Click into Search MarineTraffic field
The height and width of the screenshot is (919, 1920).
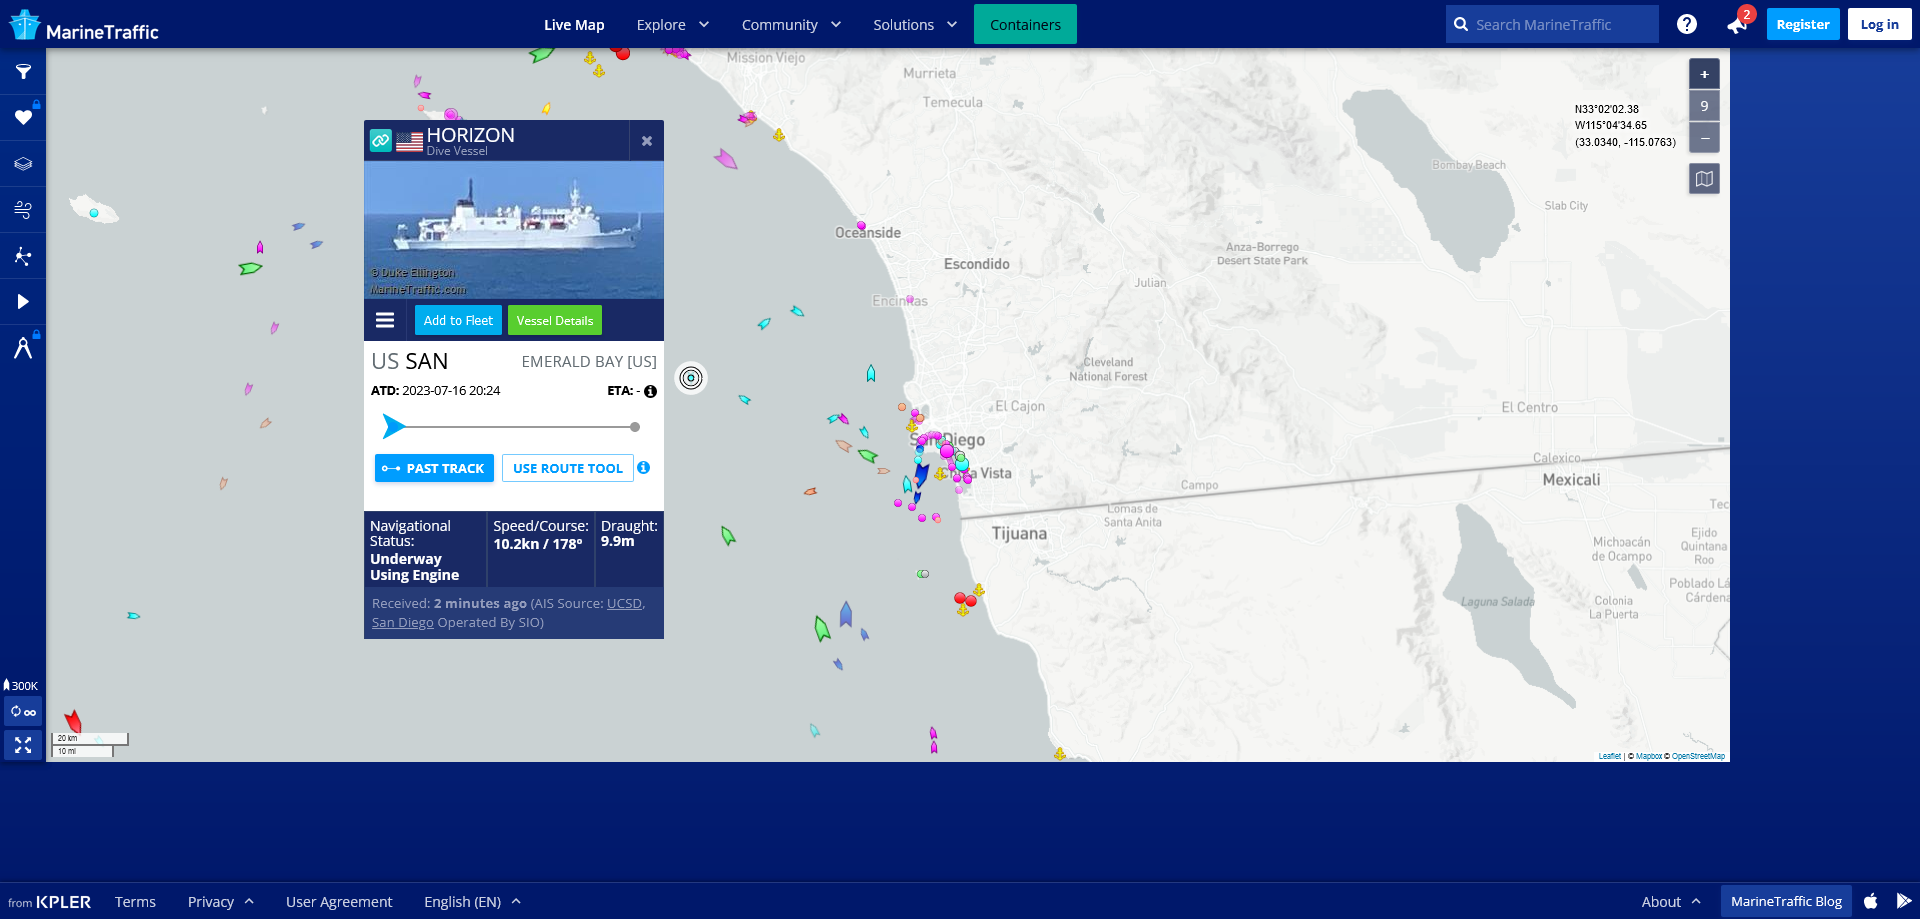[x=1552, y=24]
